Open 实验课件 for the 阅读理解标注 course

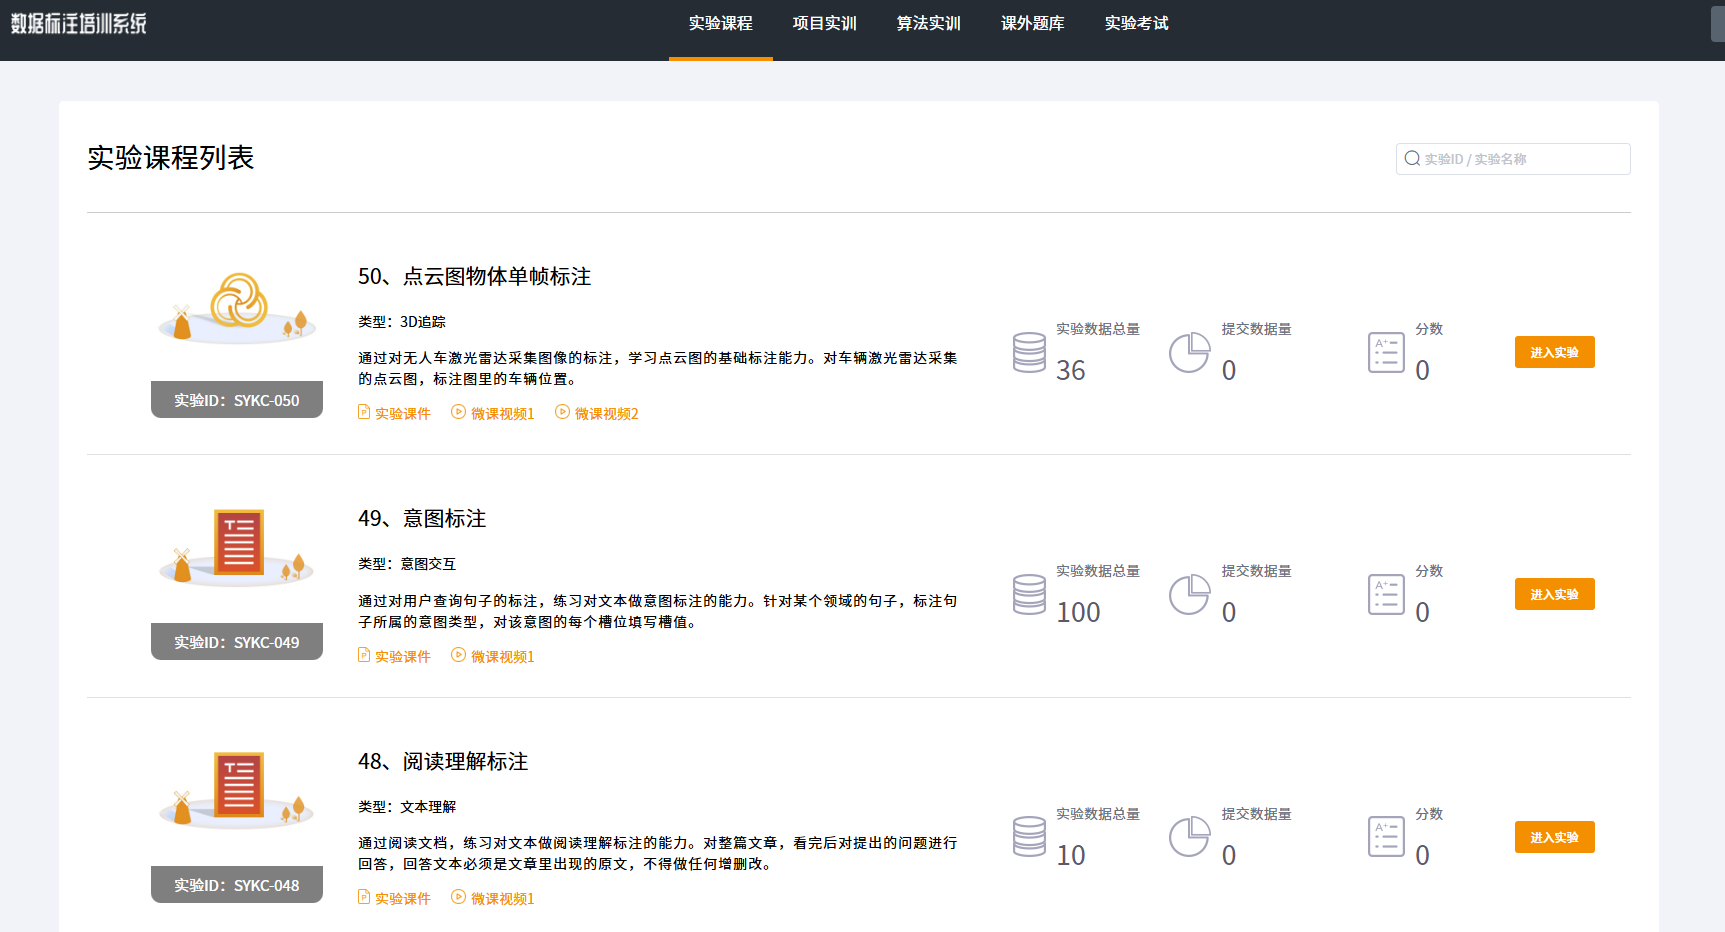click(394, 898)
